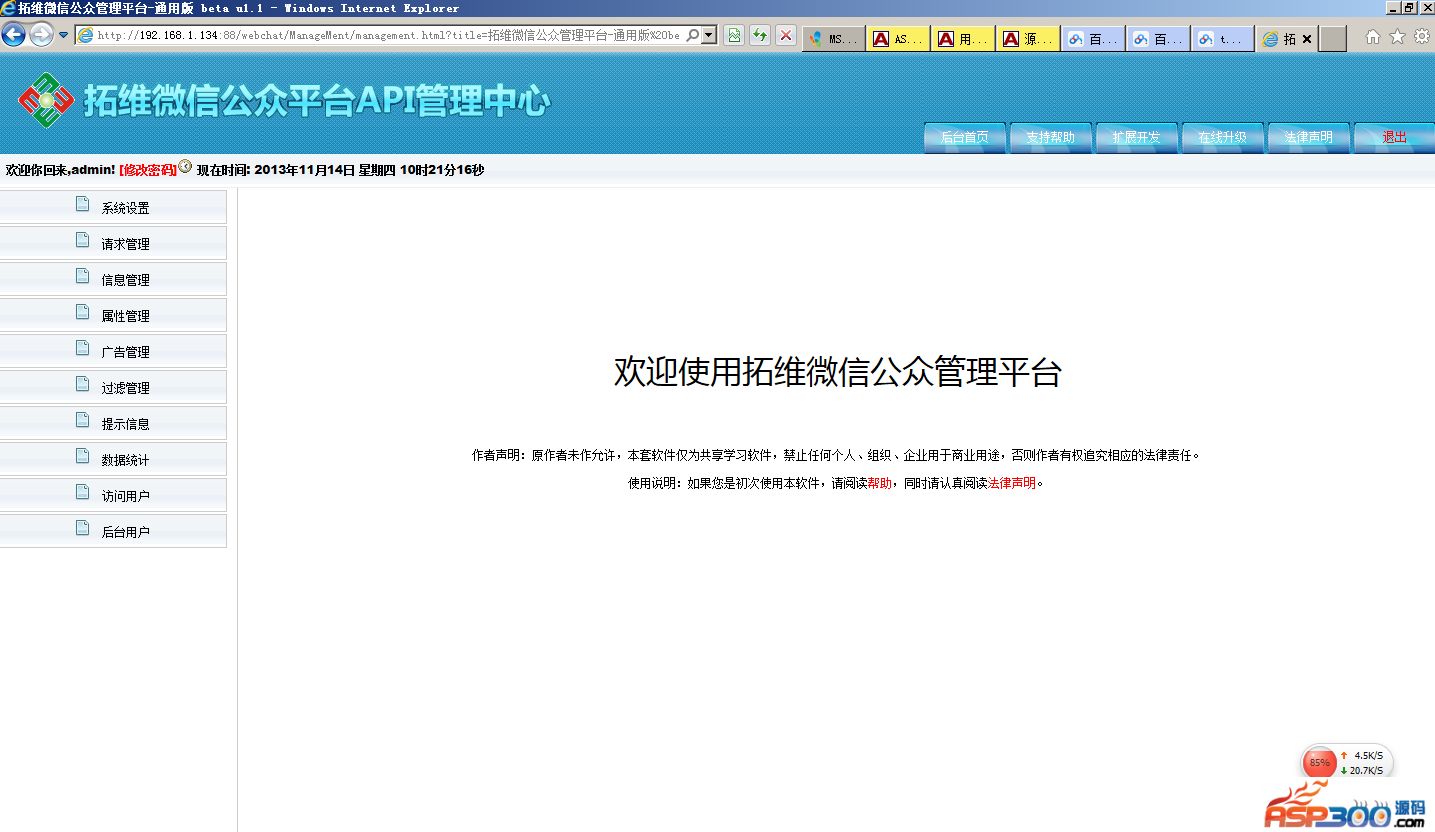
Task: Click the Compatibility View icon in address bar
Action: click(734, 36)
